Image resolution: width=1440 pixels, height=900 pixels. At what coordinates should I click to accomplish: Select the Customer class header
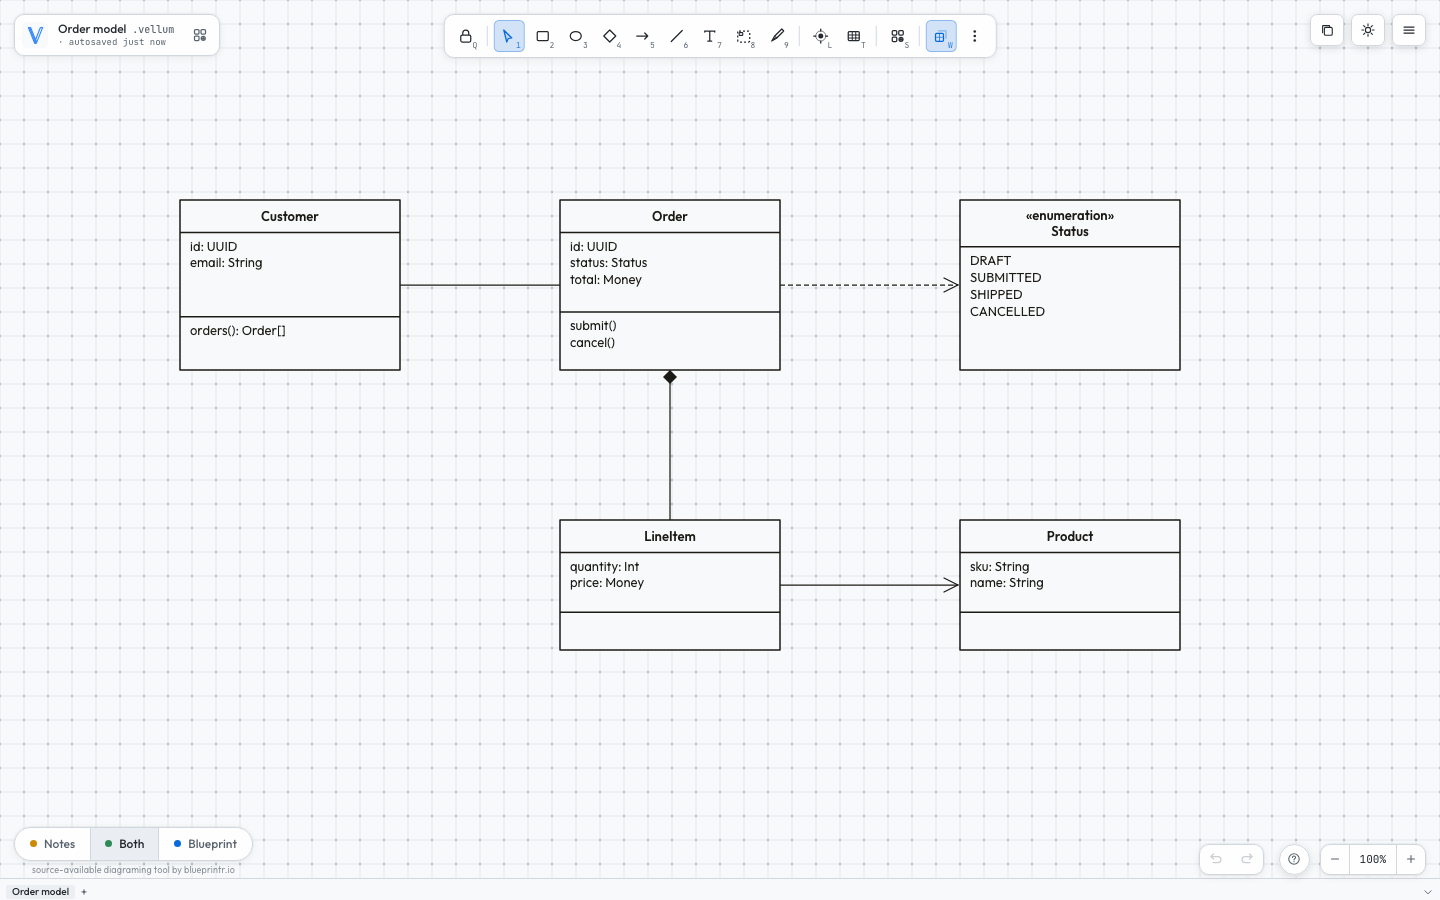point(290,216)
